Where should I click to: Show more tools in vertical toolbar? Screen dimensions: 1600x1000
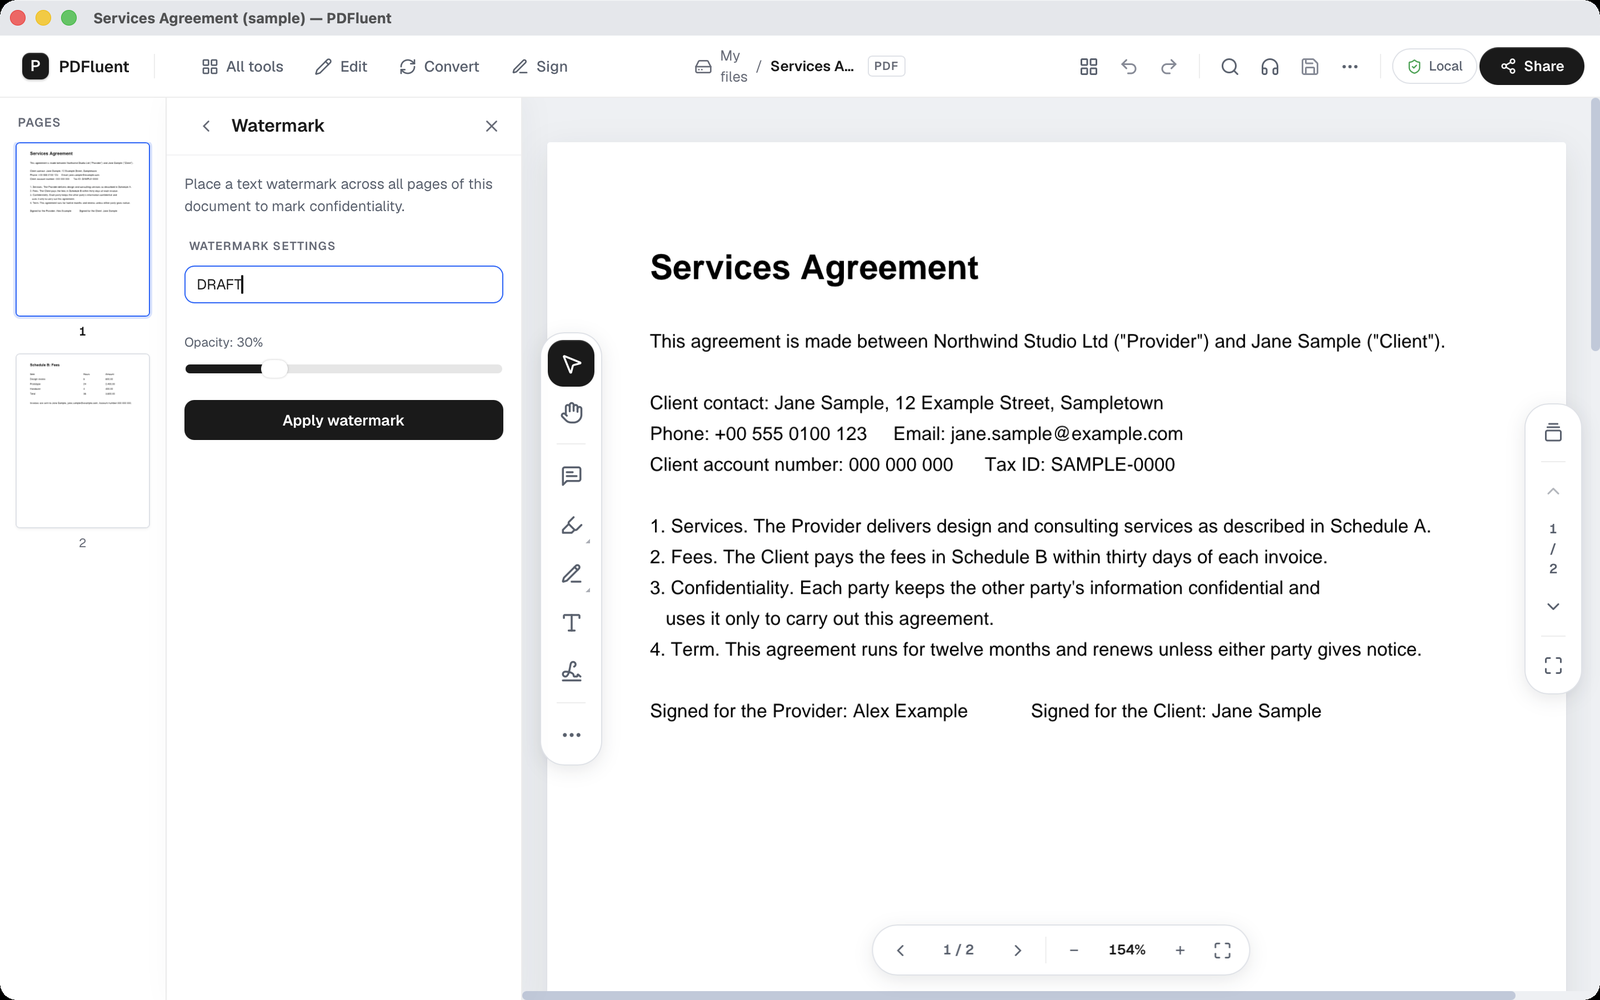coord(571,735)
